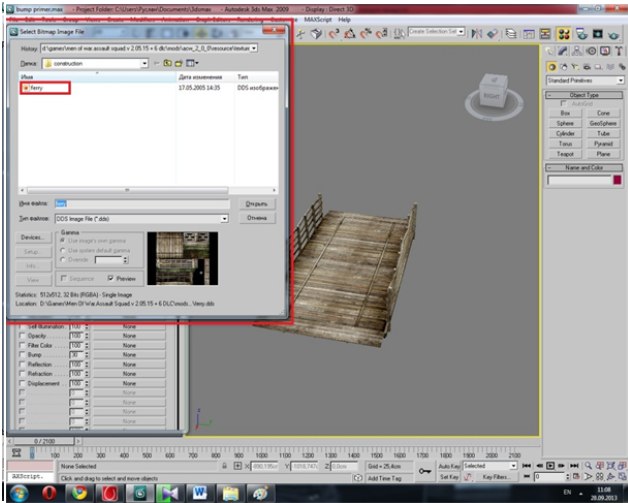Click the Devices button
The height and width of the screenshot is (503, 628).
[x=33, y=237]
